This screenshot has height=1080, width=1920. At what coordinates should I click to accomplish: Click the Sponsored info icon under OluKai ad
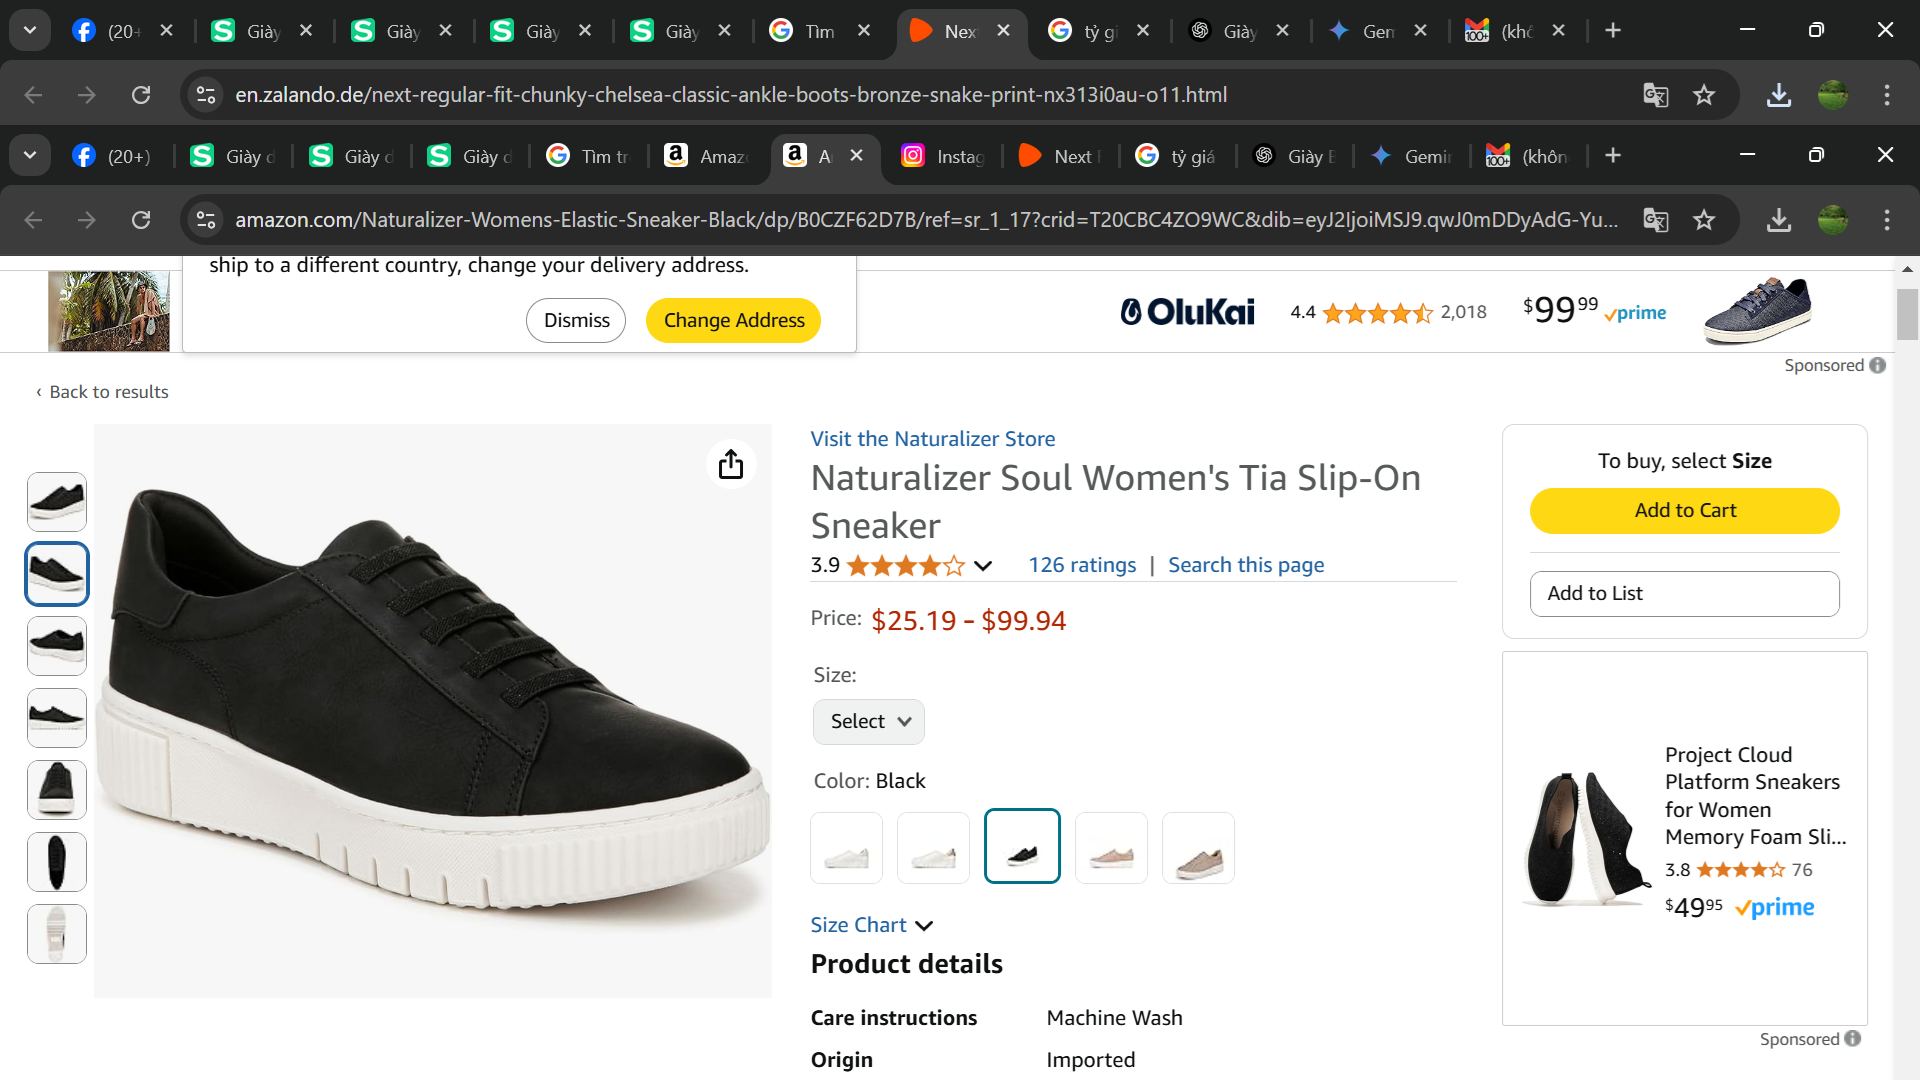[1878, 365]
